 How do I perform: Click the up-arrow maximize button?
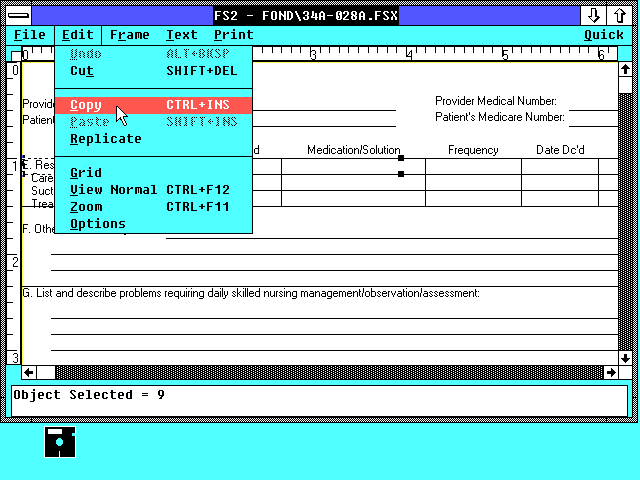click(x=620, y=16)
